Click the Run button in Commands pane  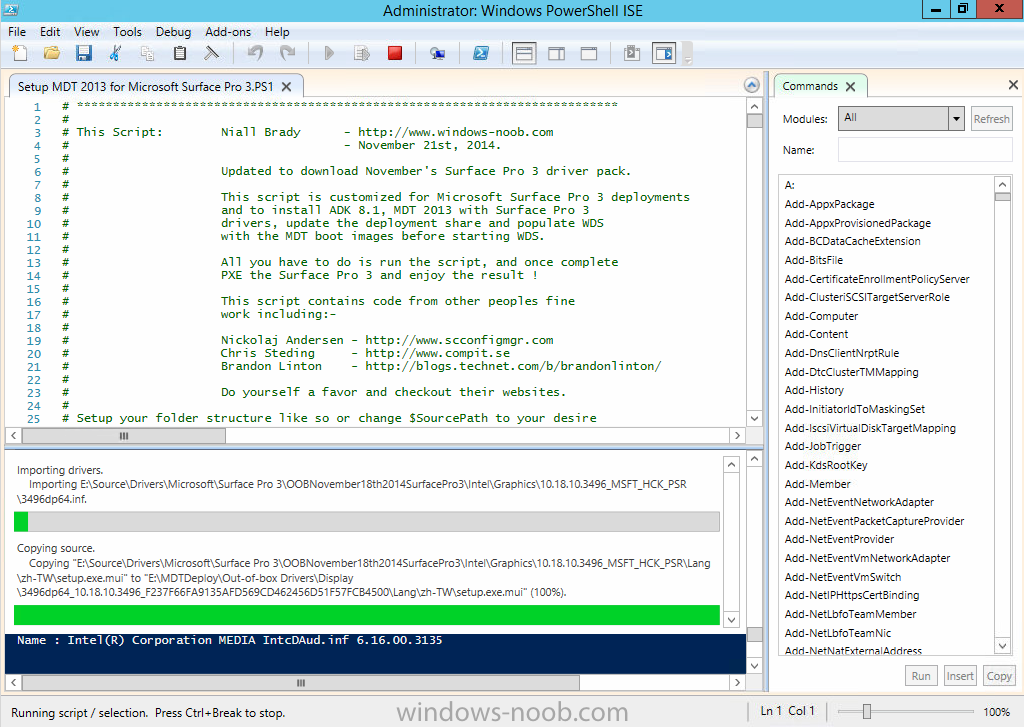tap(921, 675)
